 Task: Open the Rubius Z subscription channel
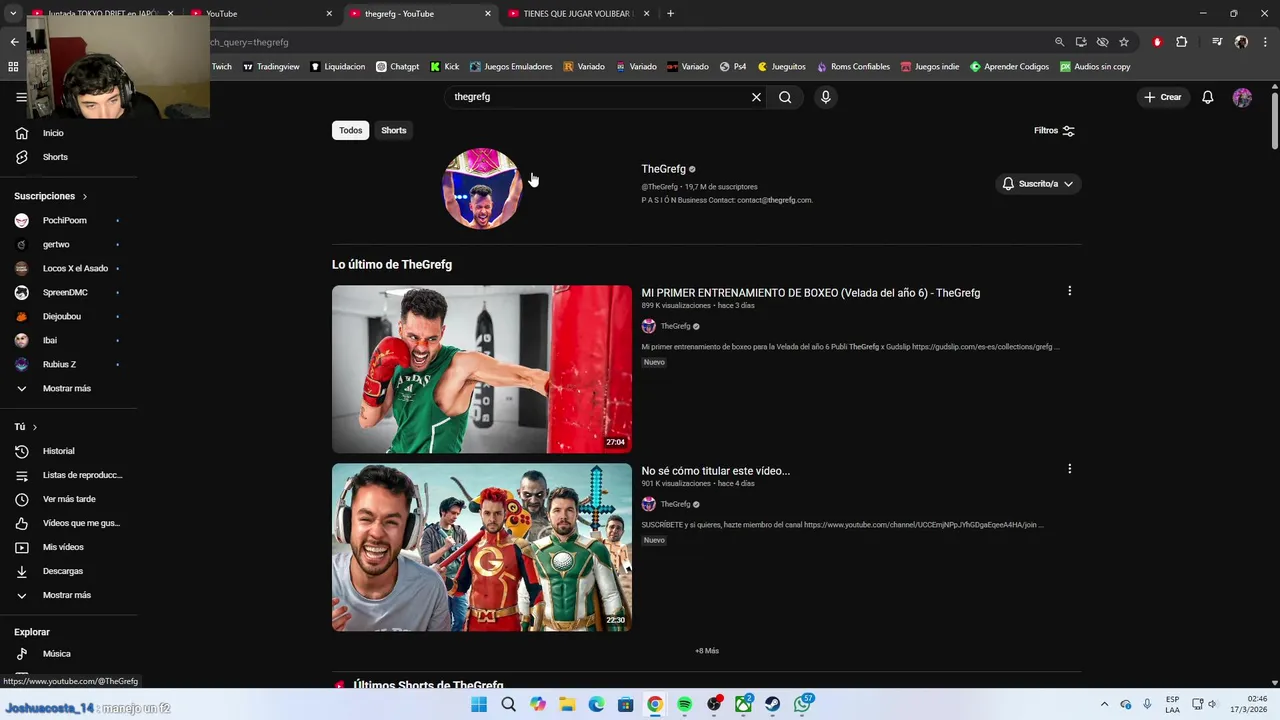[x=59, y=364]
